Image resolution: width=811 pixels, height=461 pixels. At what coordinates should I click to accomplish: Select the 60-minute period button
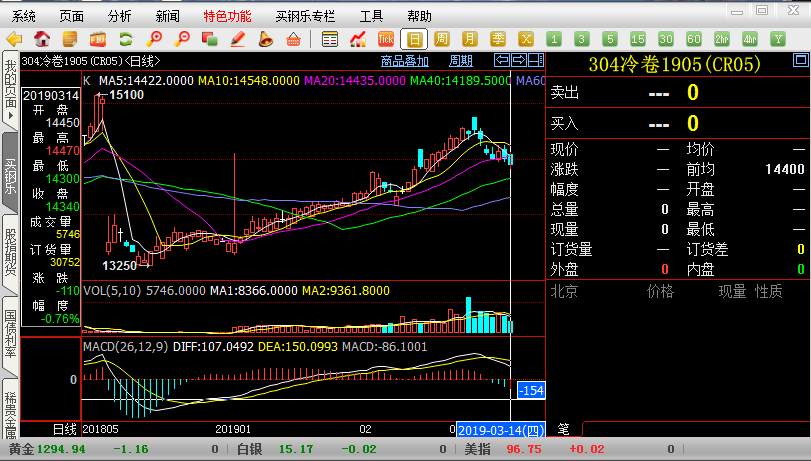point(693,39)
